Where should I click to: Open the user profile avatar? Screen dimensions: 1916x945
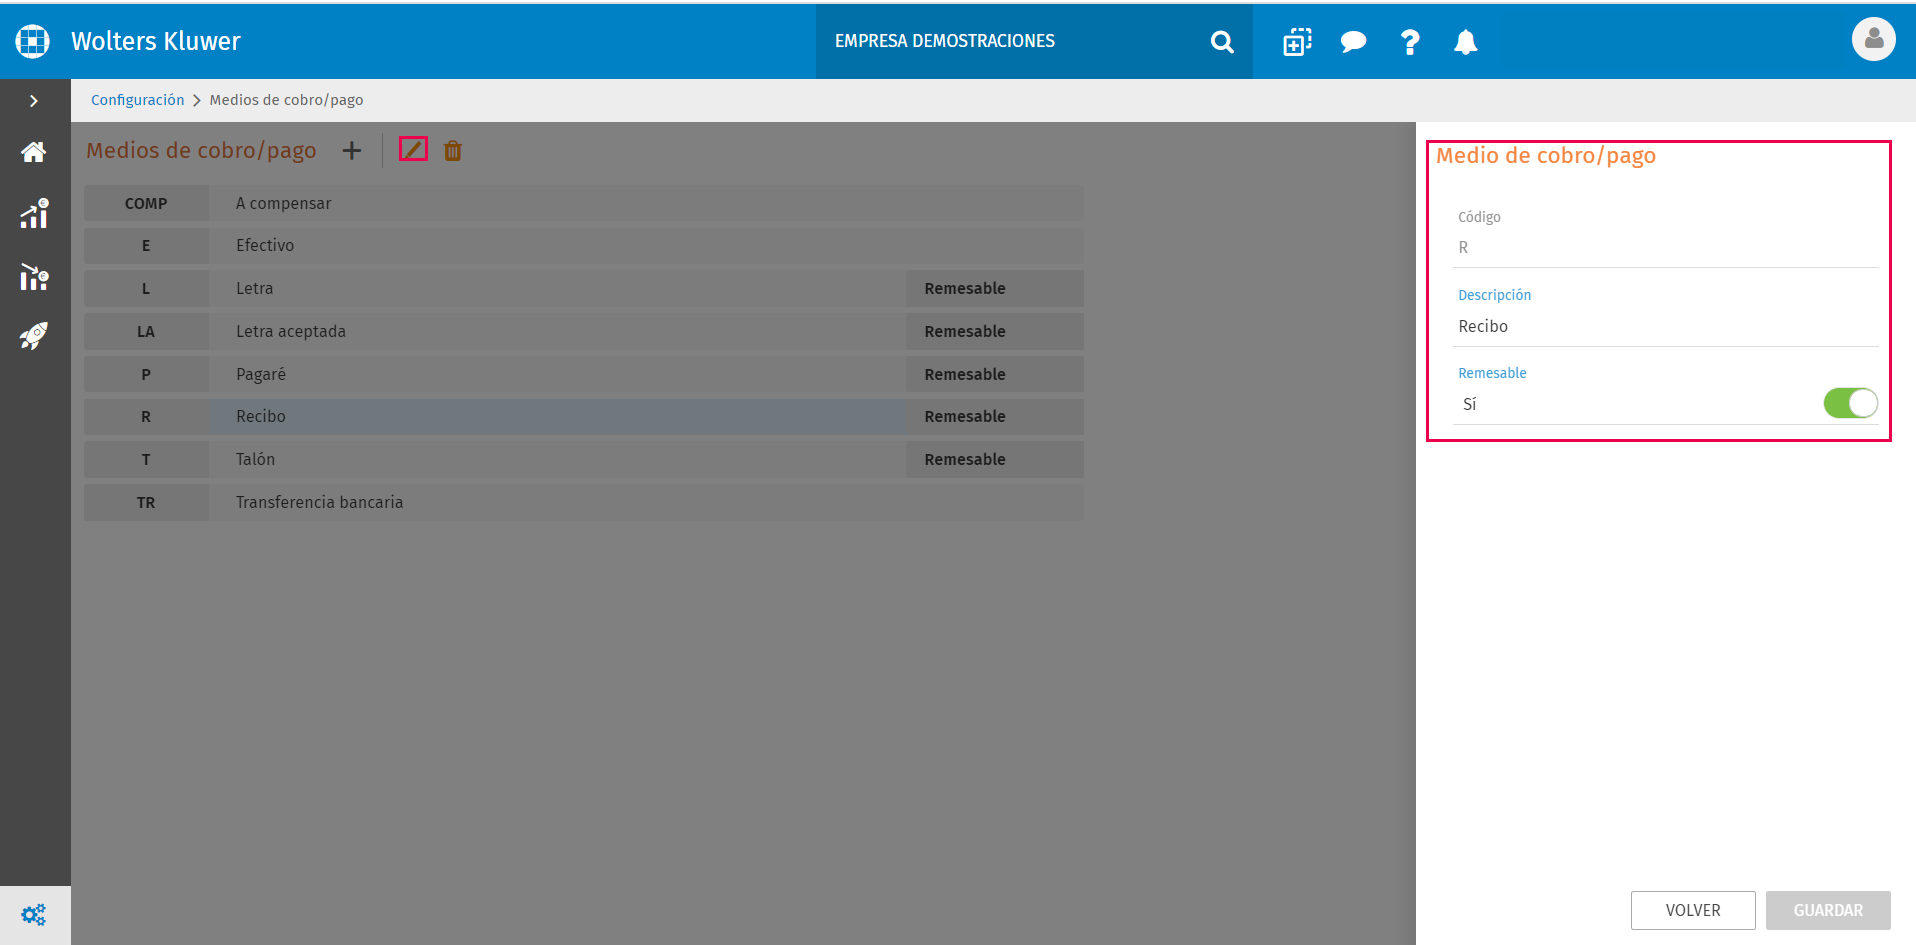(x=1873, y=40)
